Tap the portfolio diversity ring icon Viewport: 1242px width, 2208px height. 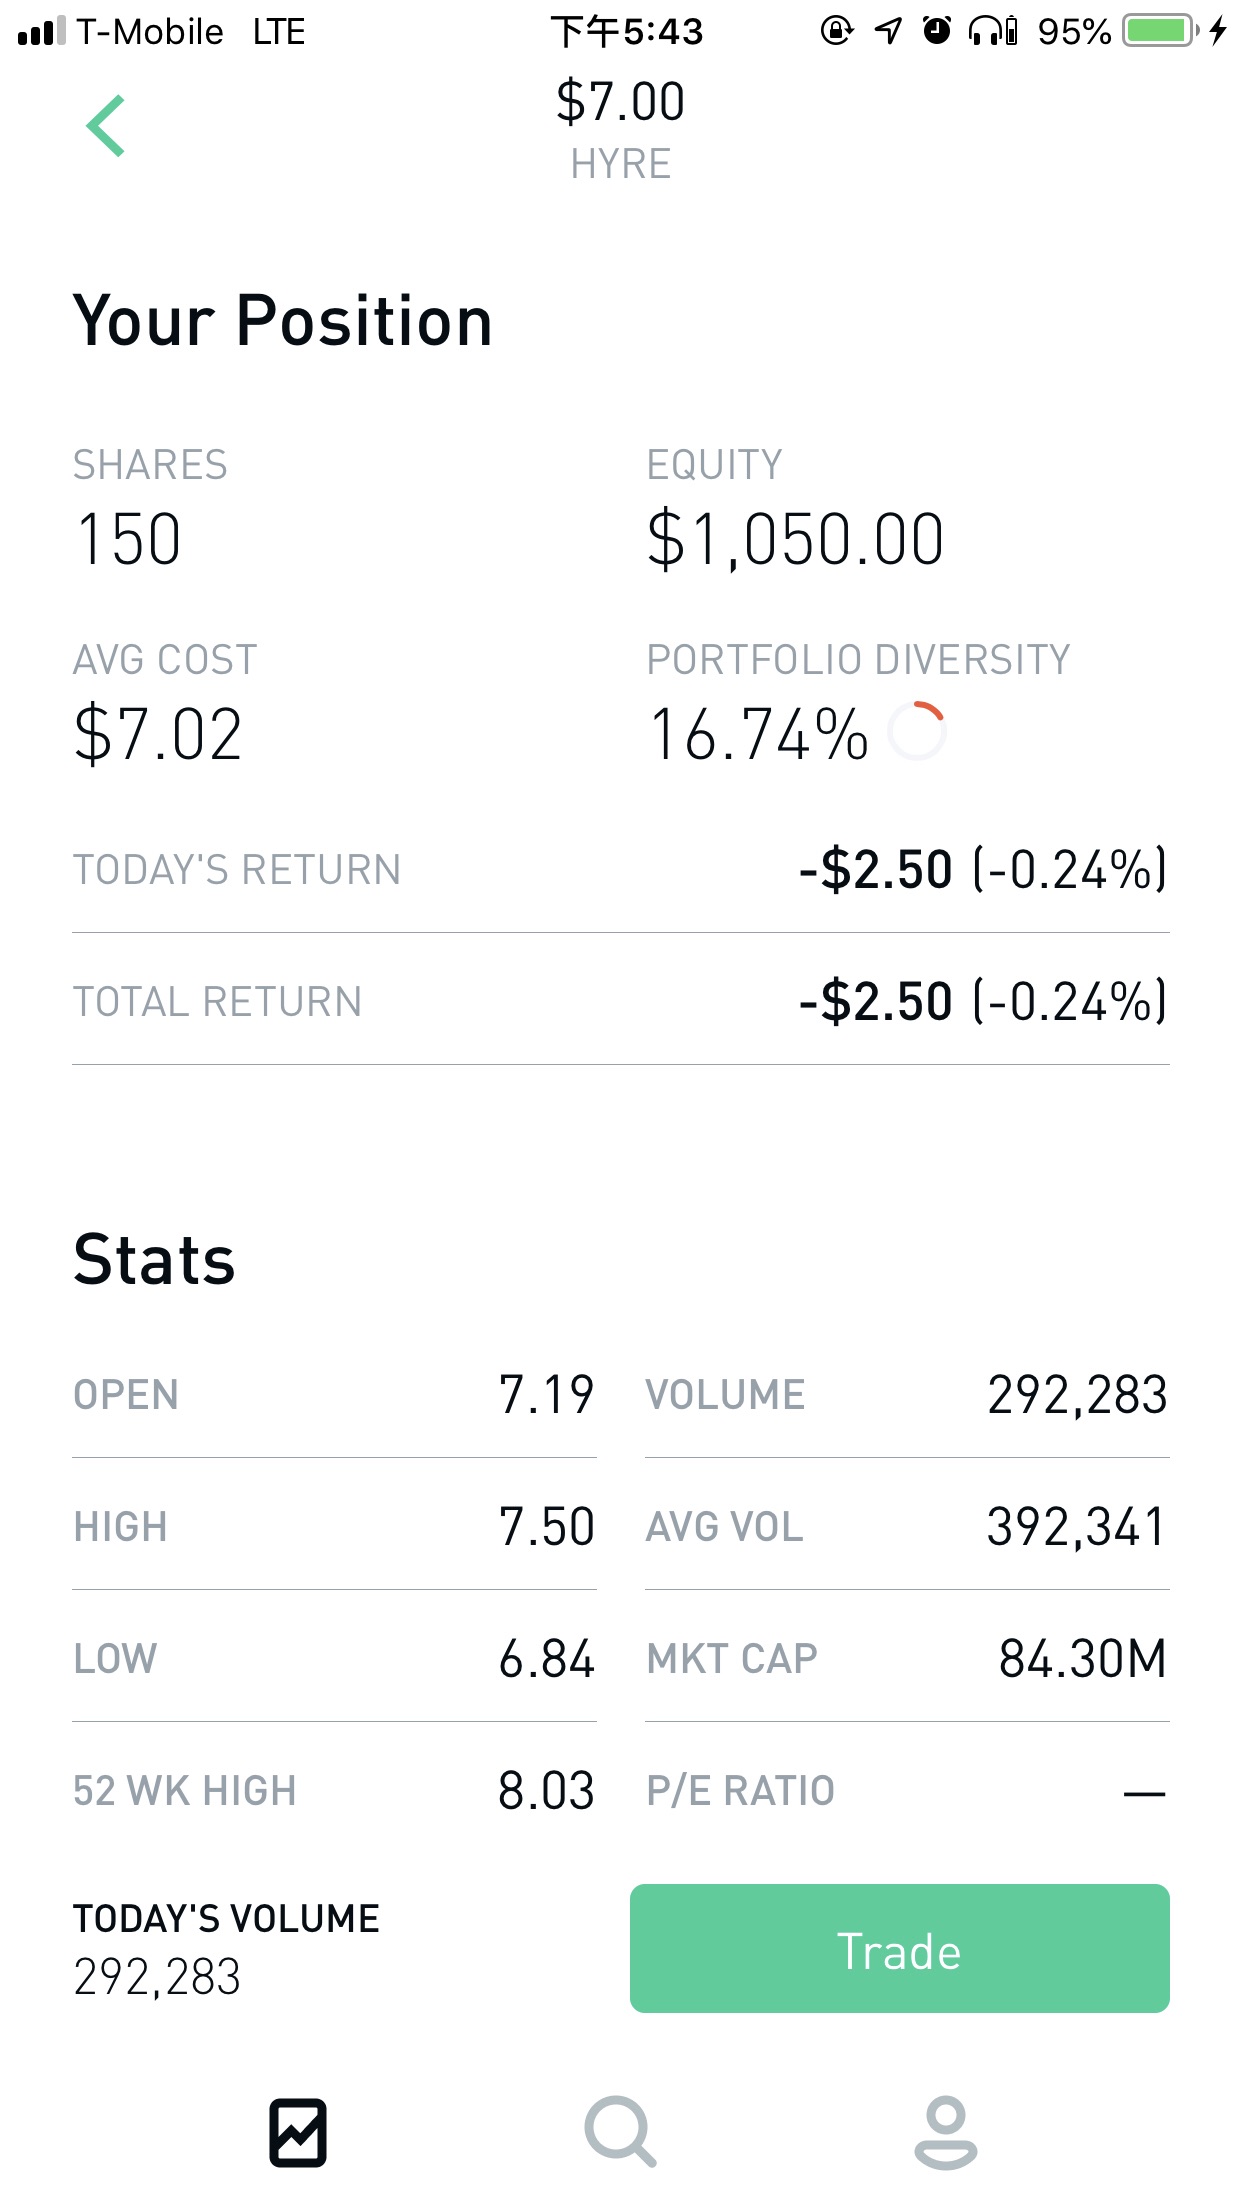(x=917, y=732)
